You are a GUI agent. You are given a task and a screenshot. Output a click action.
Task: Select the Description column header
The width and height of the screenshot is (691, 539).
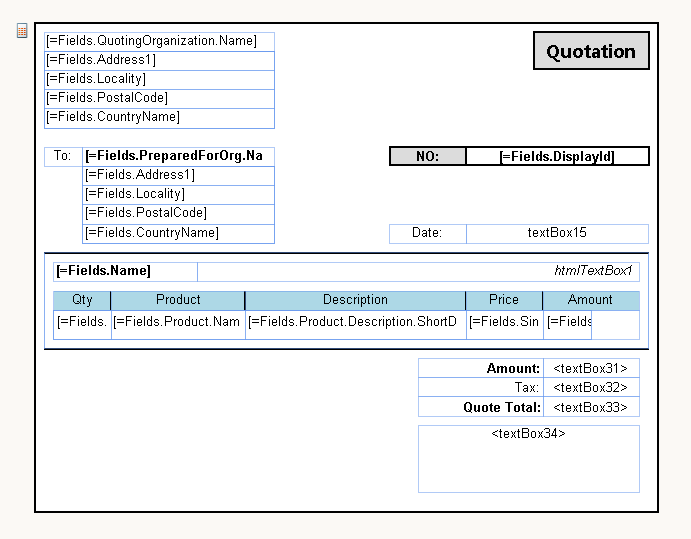click(x=355, y=301)
